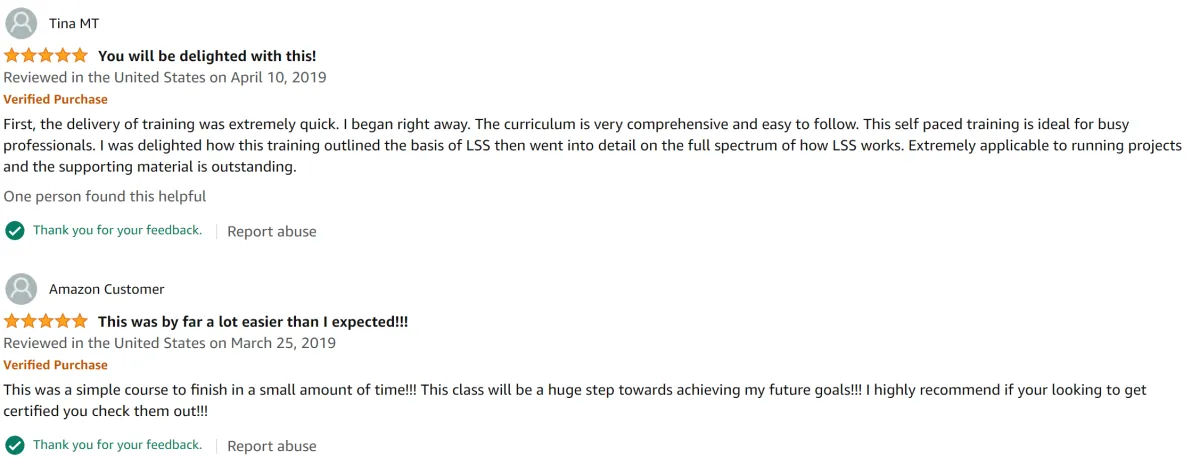Click "One person found this helpful" text
1200x458 pixels.
[x=105, y=197]
